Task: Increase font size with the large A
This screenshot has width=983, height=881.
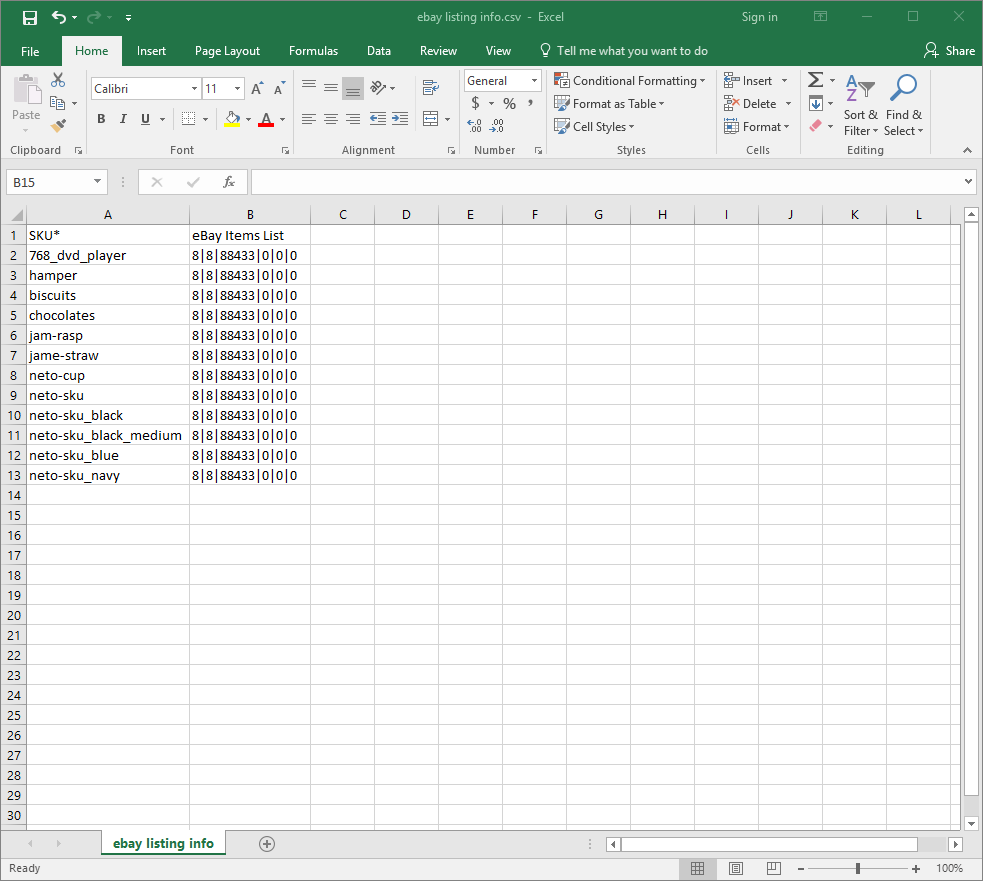Action: tap(257, 88)
